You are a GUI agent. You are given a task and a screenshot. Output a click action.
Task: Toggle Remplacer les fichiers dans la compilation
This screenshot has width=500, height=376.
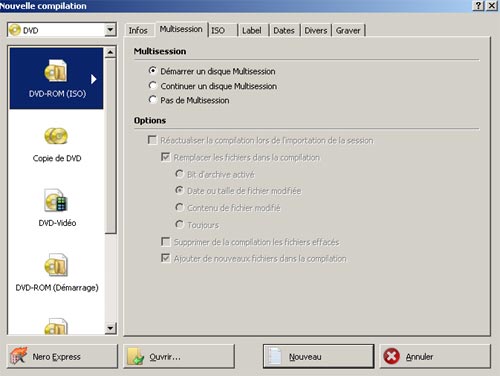coord(166,157)
